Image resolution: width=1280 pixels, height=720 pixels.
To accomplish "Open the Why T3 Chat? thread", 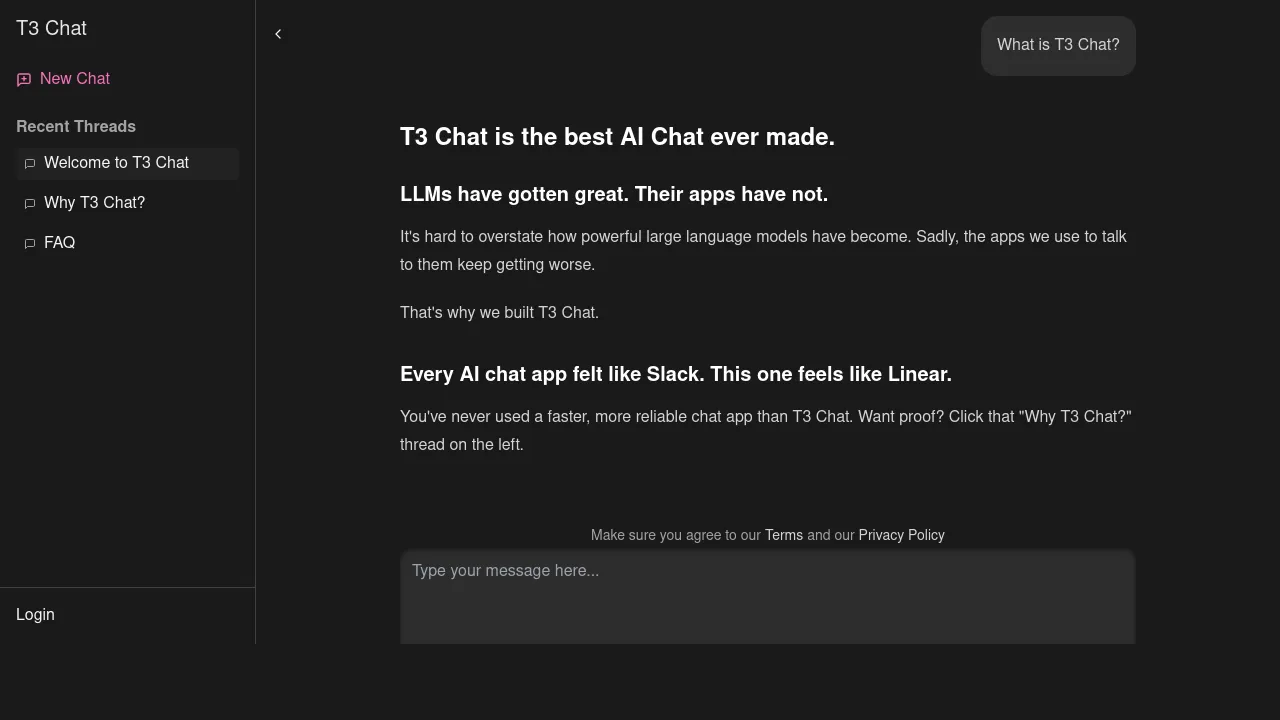I will (128, 203).
